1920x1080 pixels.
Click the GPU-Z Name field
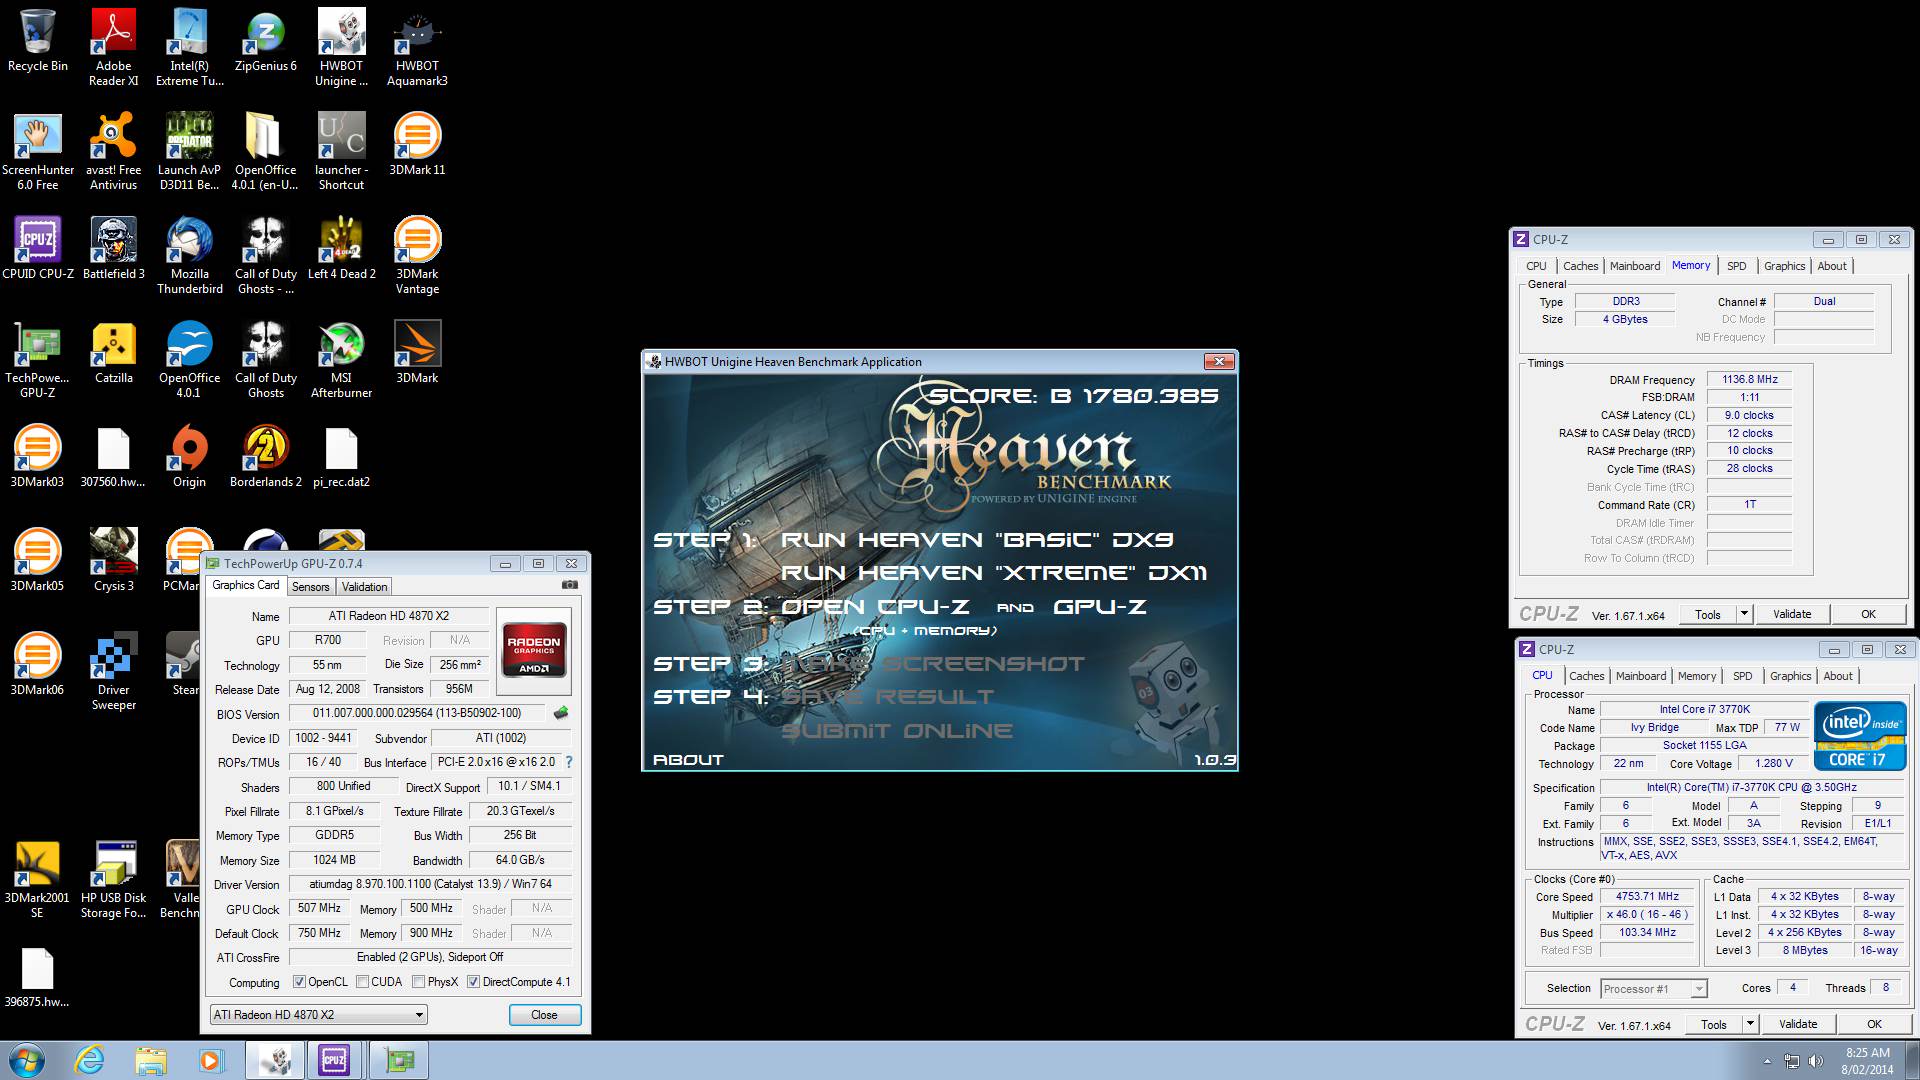click(x=387, y=616)
